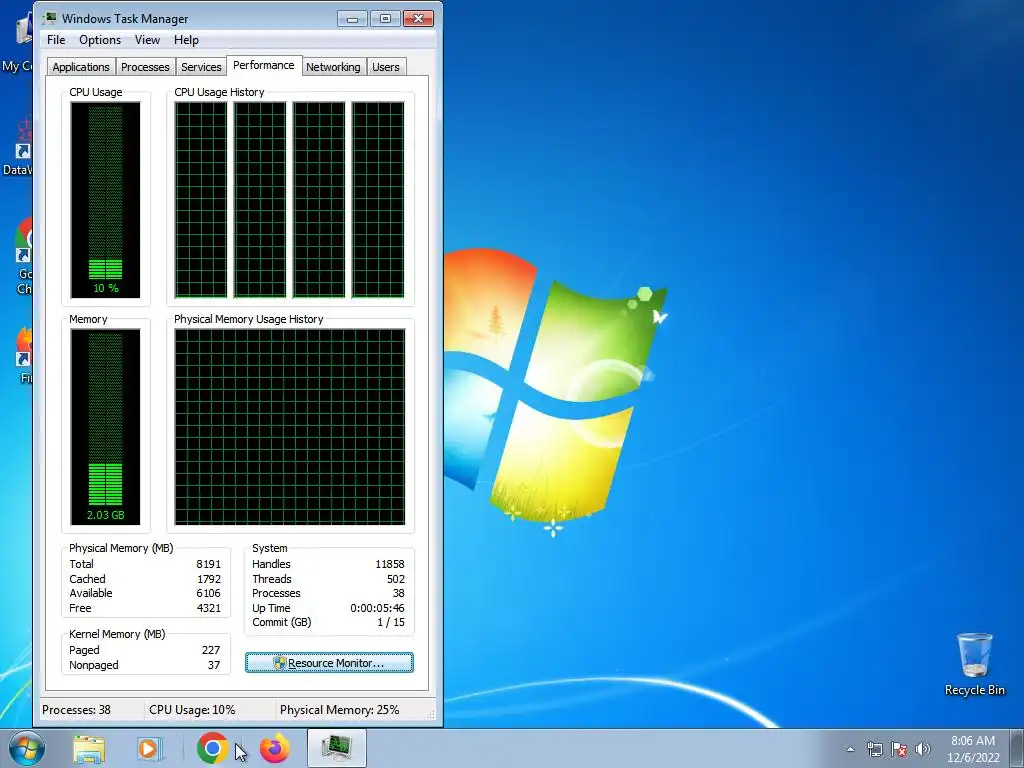Click the Threads value 502

[396, 579]
